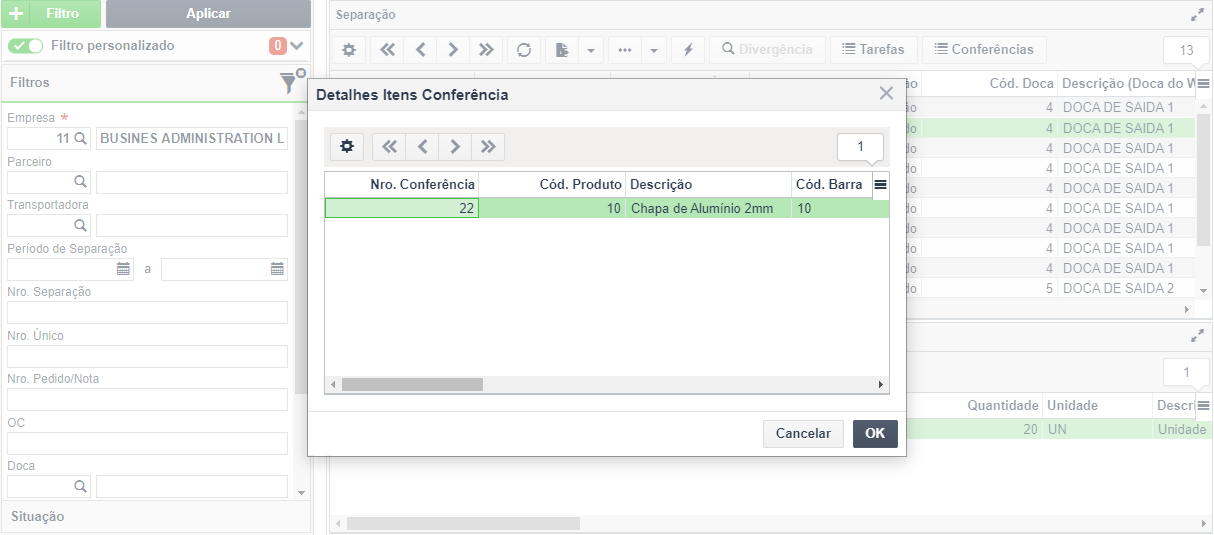
Task: Search Empresa with magnifier icon
Action: (80, 138)
